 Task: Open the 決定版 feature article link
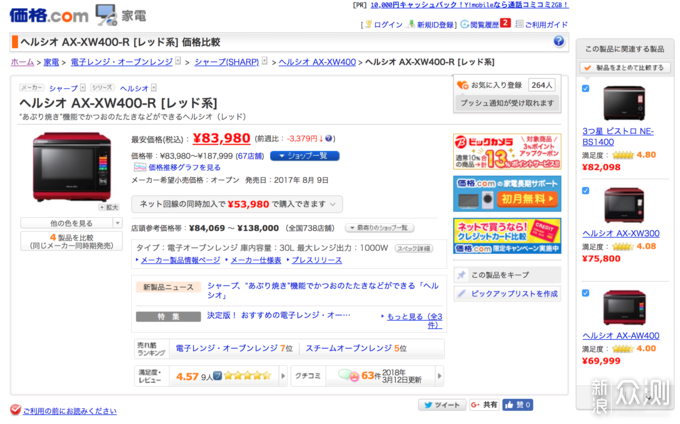tap(278, 315)
